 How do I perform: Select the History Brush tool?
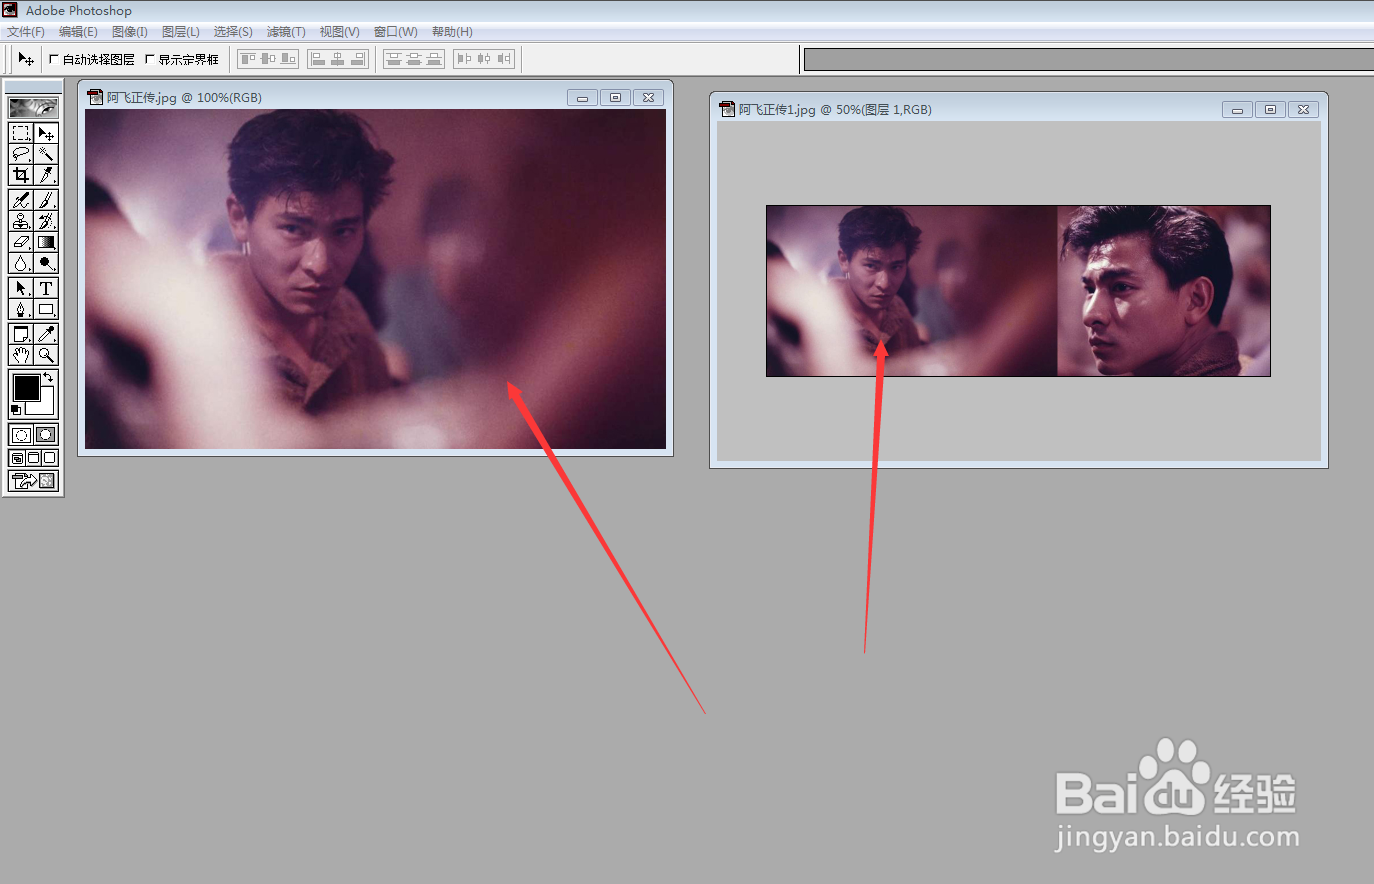[x=46, y=221]
